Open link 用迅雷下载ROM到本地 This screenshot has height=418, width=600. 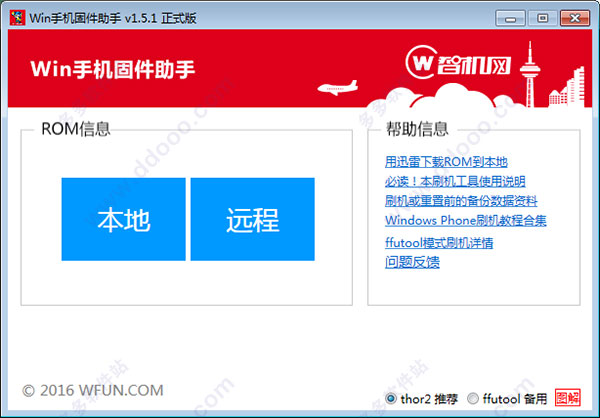tap(446, 162)
